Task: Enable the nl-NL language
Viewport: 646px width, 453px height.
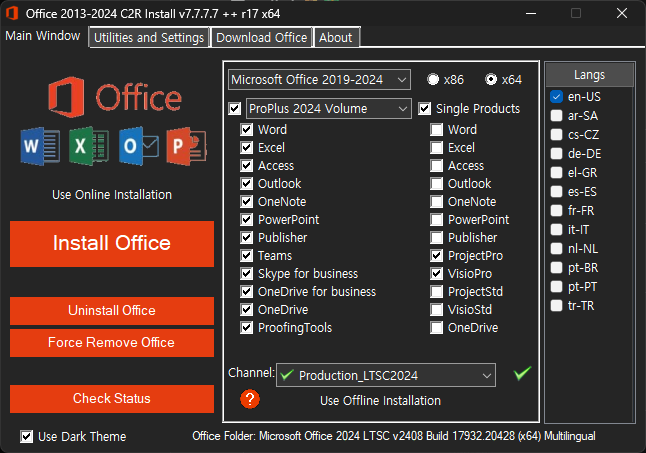Action: point(556,249)
